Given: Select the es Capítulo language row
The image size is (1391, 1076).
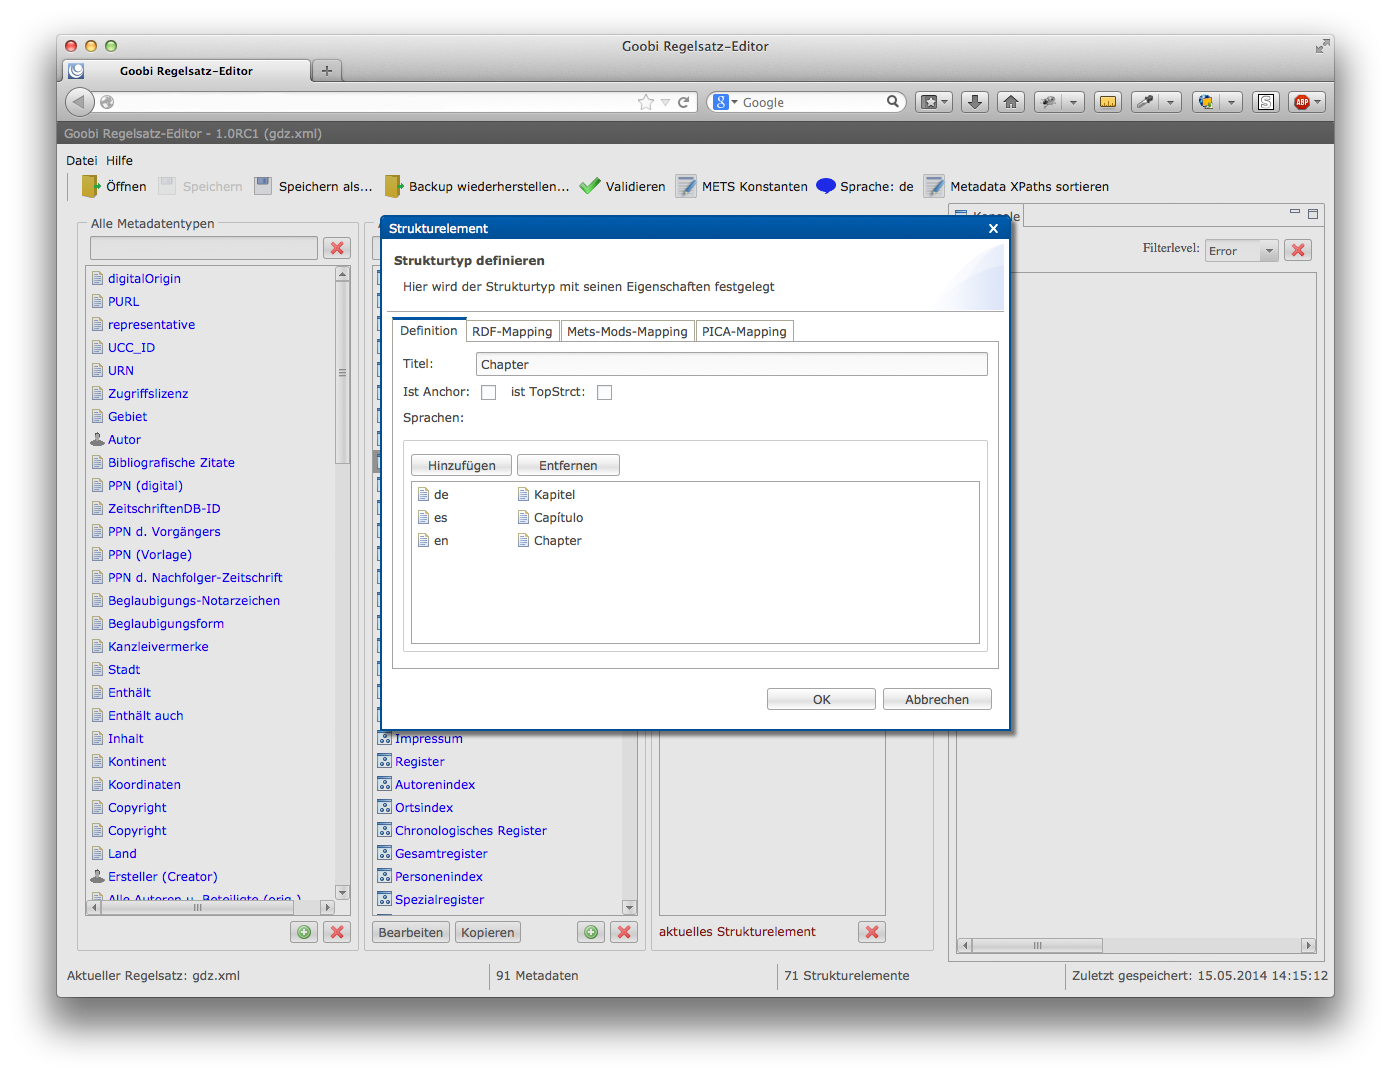Looking at the screenshot, I should tap(695, 517).
